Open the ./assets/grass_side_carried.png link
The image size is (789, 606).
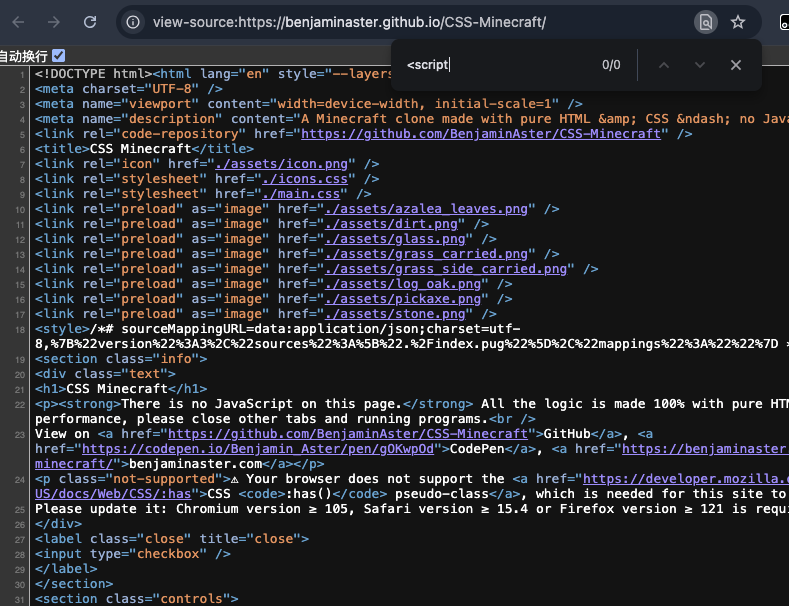click(446, 269)
